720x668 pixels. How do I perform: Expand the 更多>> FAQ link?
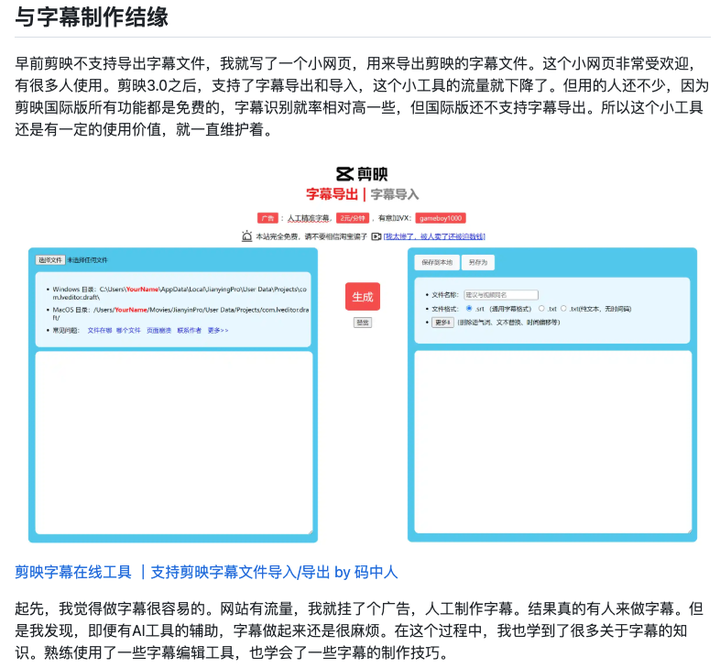click(218, 330)
